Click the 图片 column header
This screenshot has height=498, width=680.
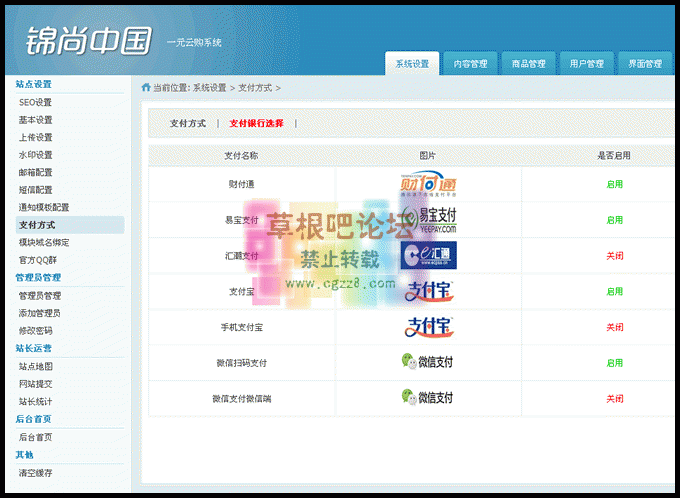pyautogui.click(x=427, y=156)
